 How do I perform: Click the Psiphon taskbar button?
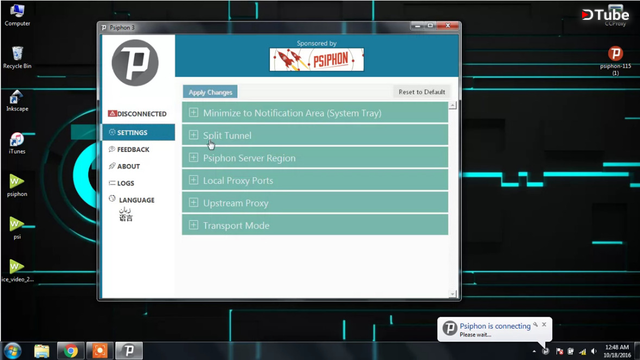click(x=129, y=351)
